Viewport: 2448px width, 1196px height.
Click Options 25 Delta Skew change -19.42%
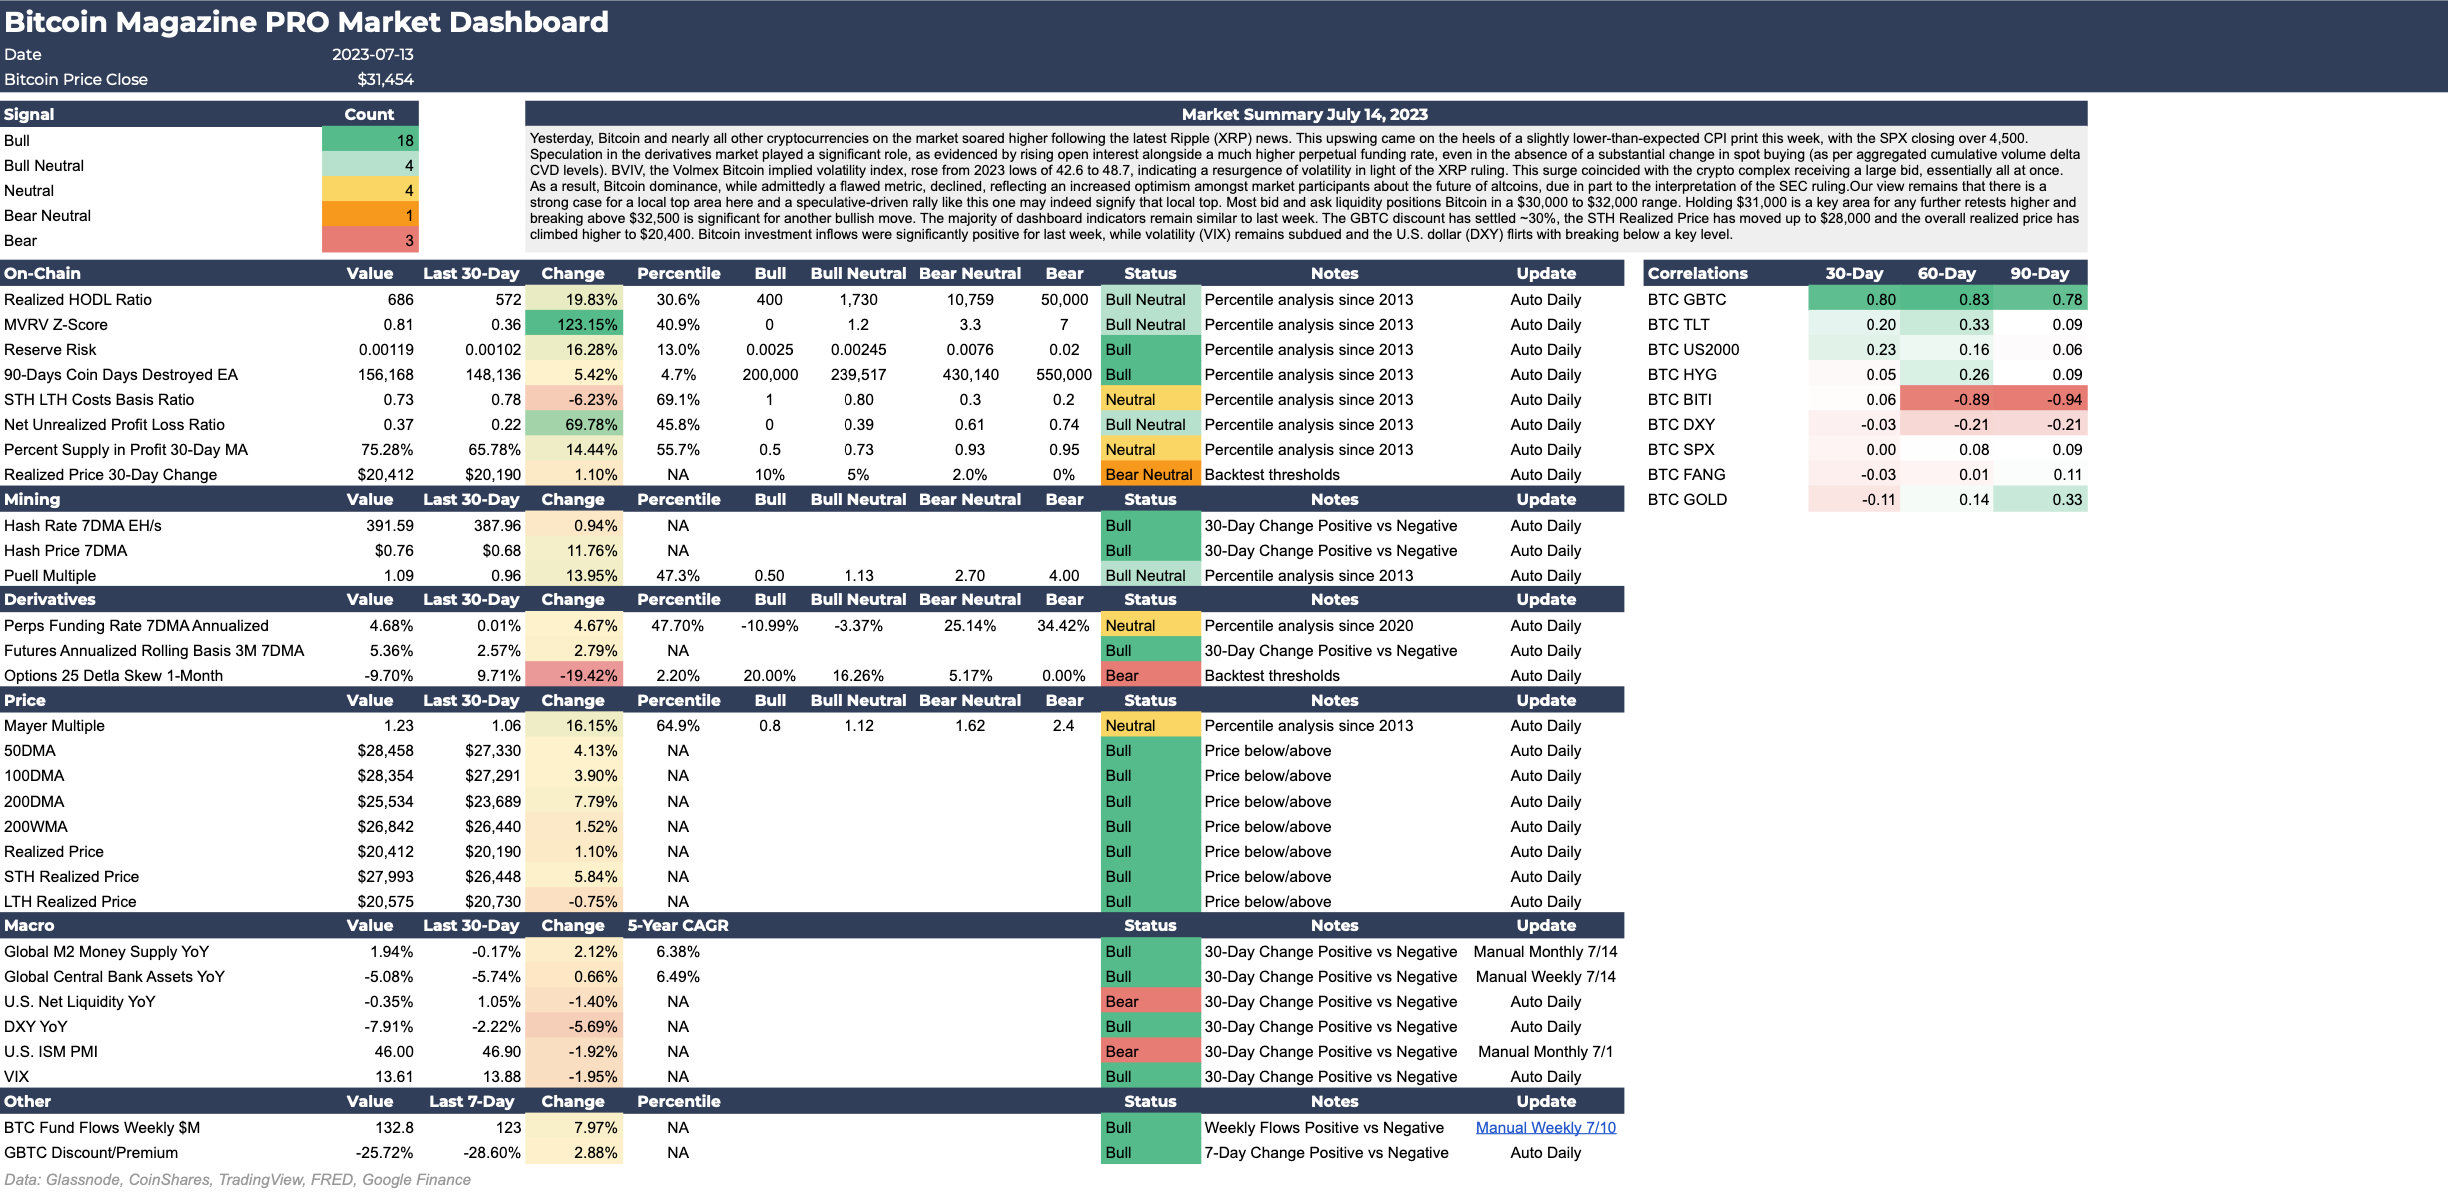click(x=574, y=675)
